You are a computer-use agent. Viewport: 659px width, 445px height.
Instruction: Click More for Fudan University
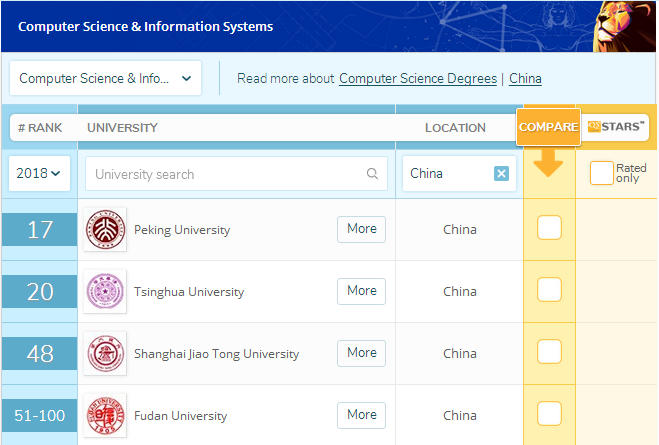[361, 415]
